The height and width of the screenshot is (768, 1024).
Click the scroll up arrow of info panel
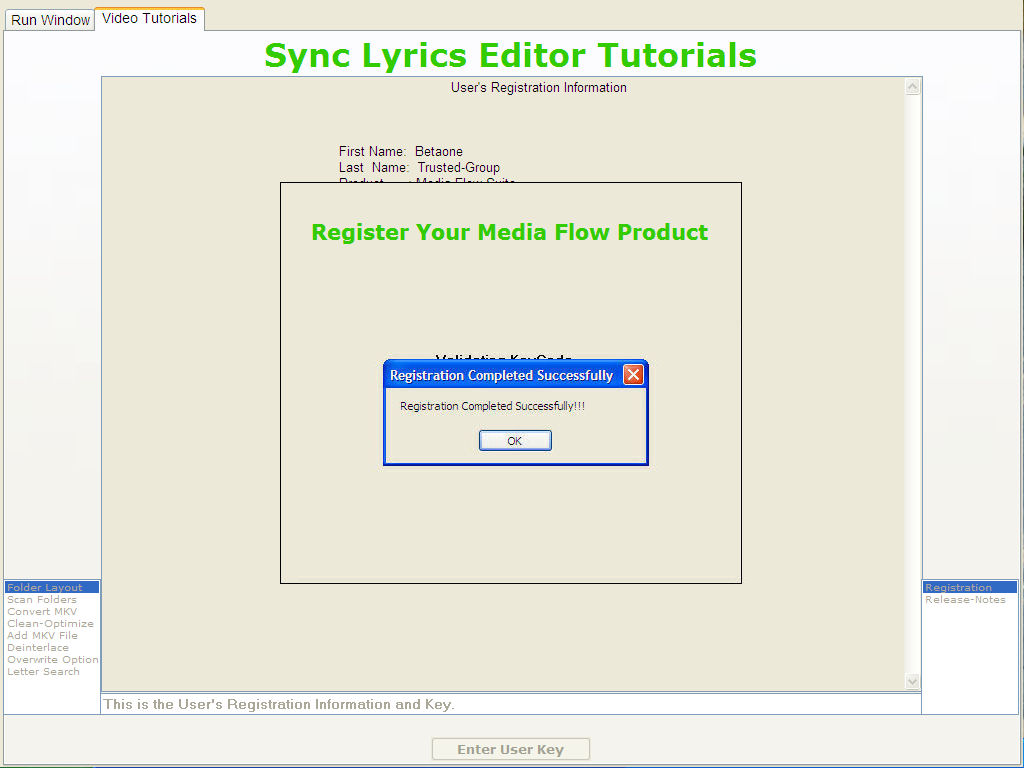click(912, 87)
